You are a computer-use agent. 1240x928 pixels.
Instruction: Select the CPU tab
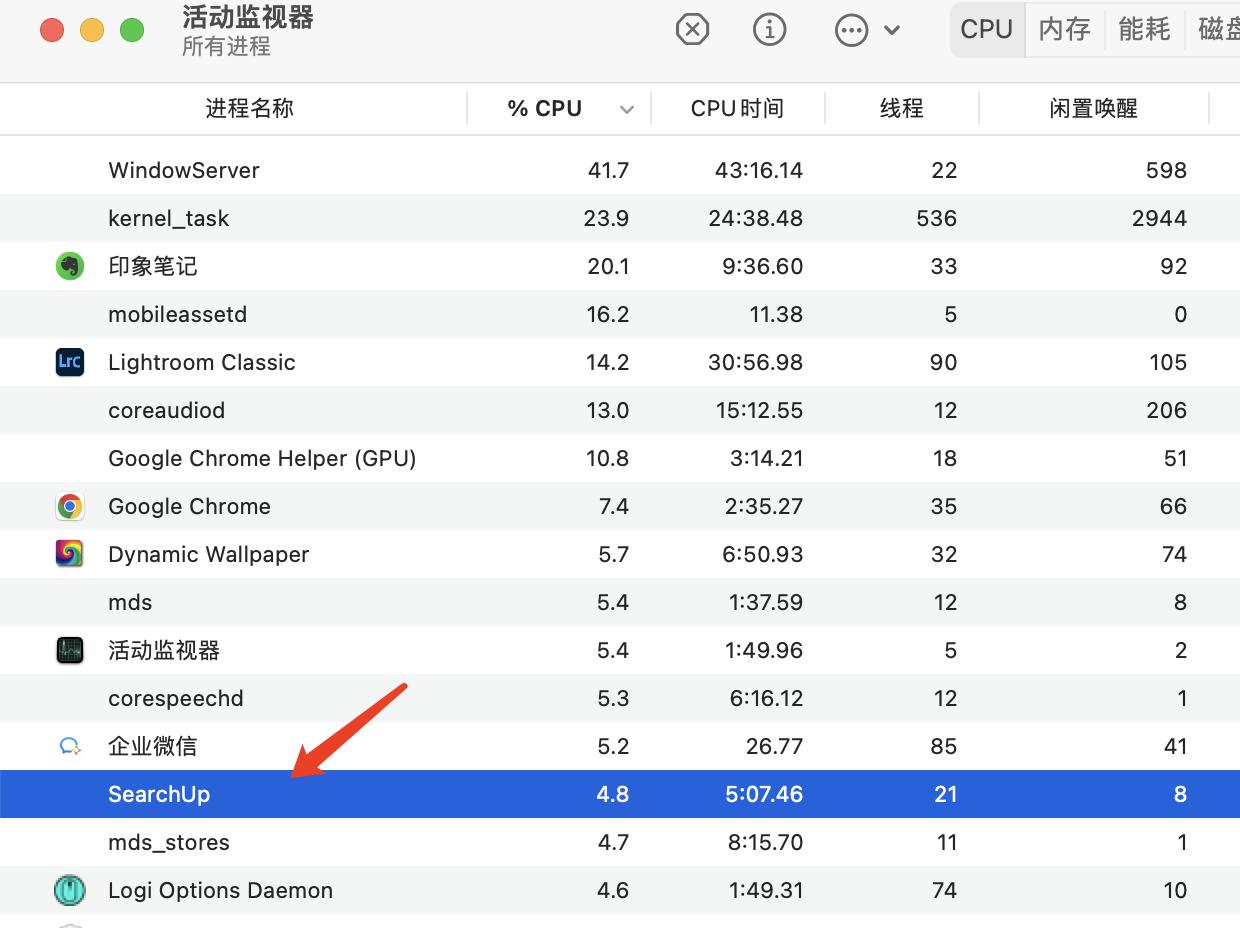coord(986,29)
